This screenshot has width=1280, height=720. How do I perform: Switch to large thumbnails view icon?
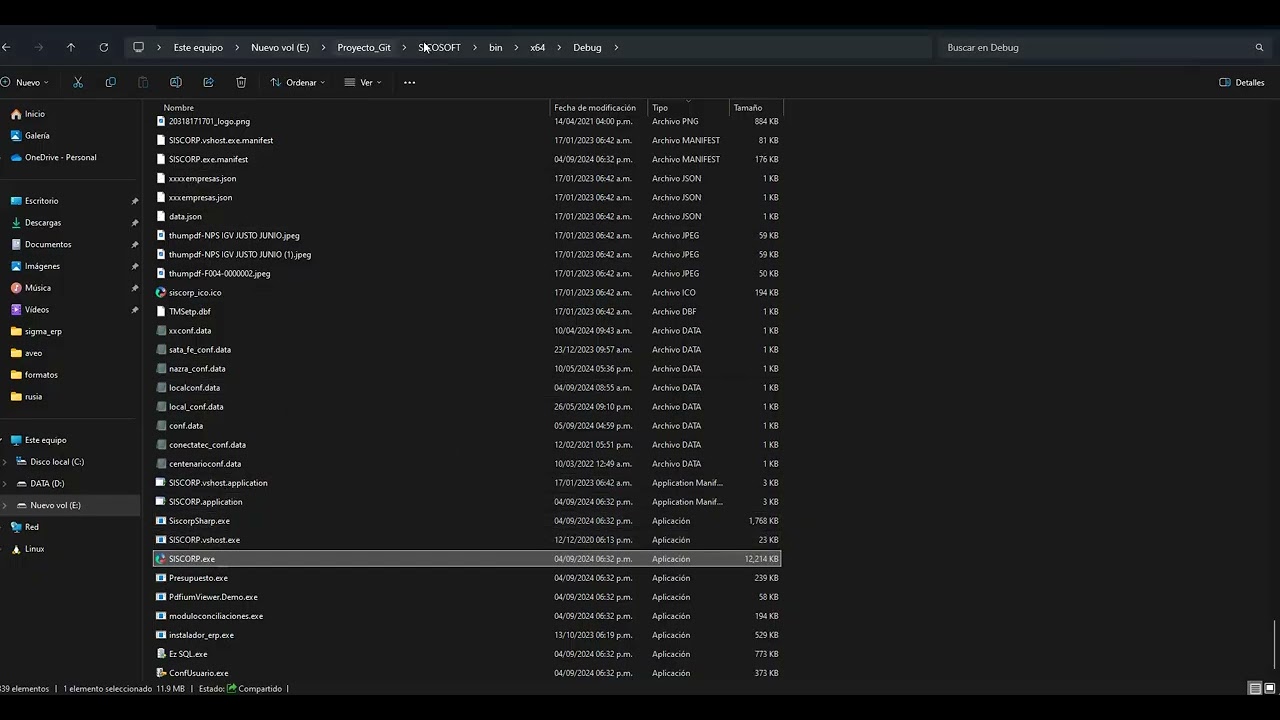click(1270, 688)
